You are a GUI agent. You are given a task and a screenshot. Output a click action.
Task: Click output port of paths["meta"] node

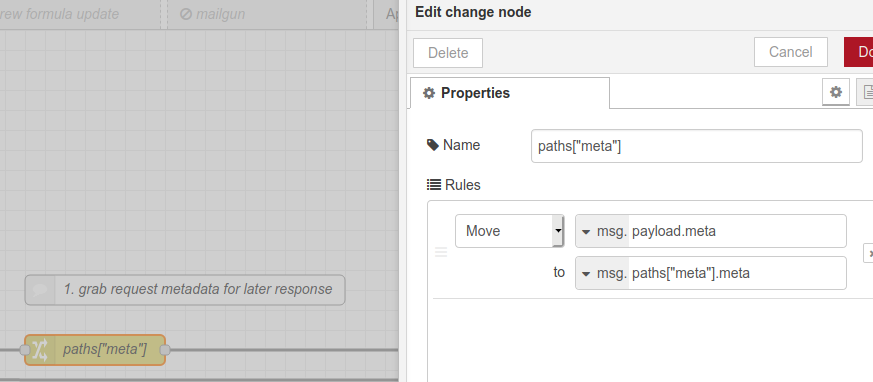(165, 350)
